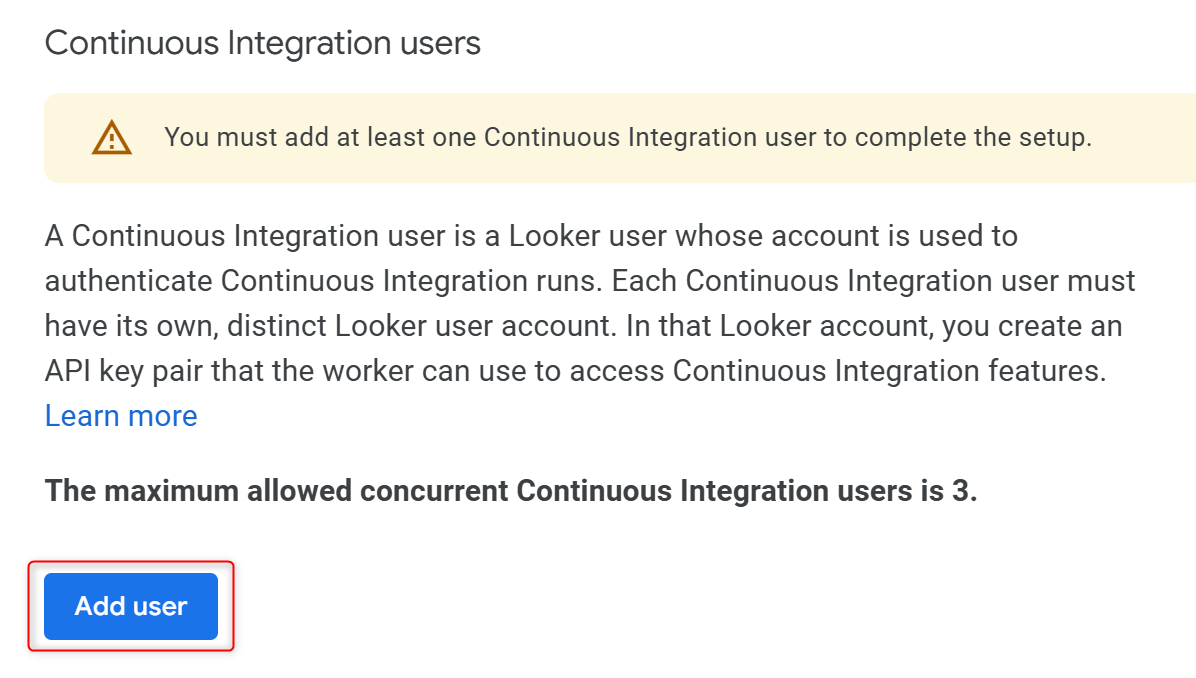Click the line starting "have its own, distinct"
The width and height of the screenshot is (1196, 678).
[584, 326]
